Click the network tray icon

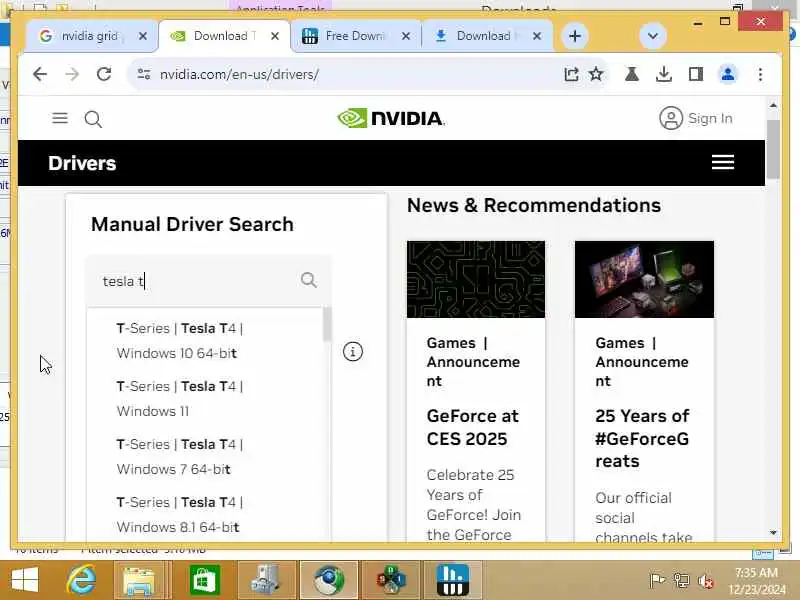click(x=681, y=581)
